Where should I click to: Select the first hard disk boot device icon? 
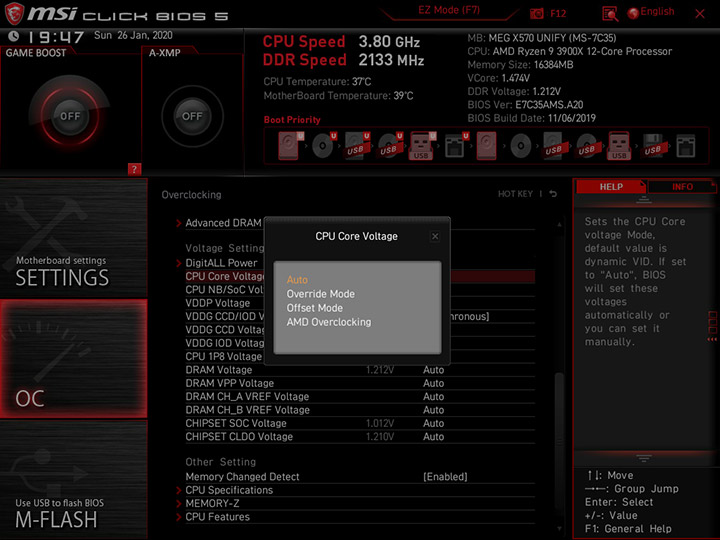pyautogui.click(x=291, y=146)
